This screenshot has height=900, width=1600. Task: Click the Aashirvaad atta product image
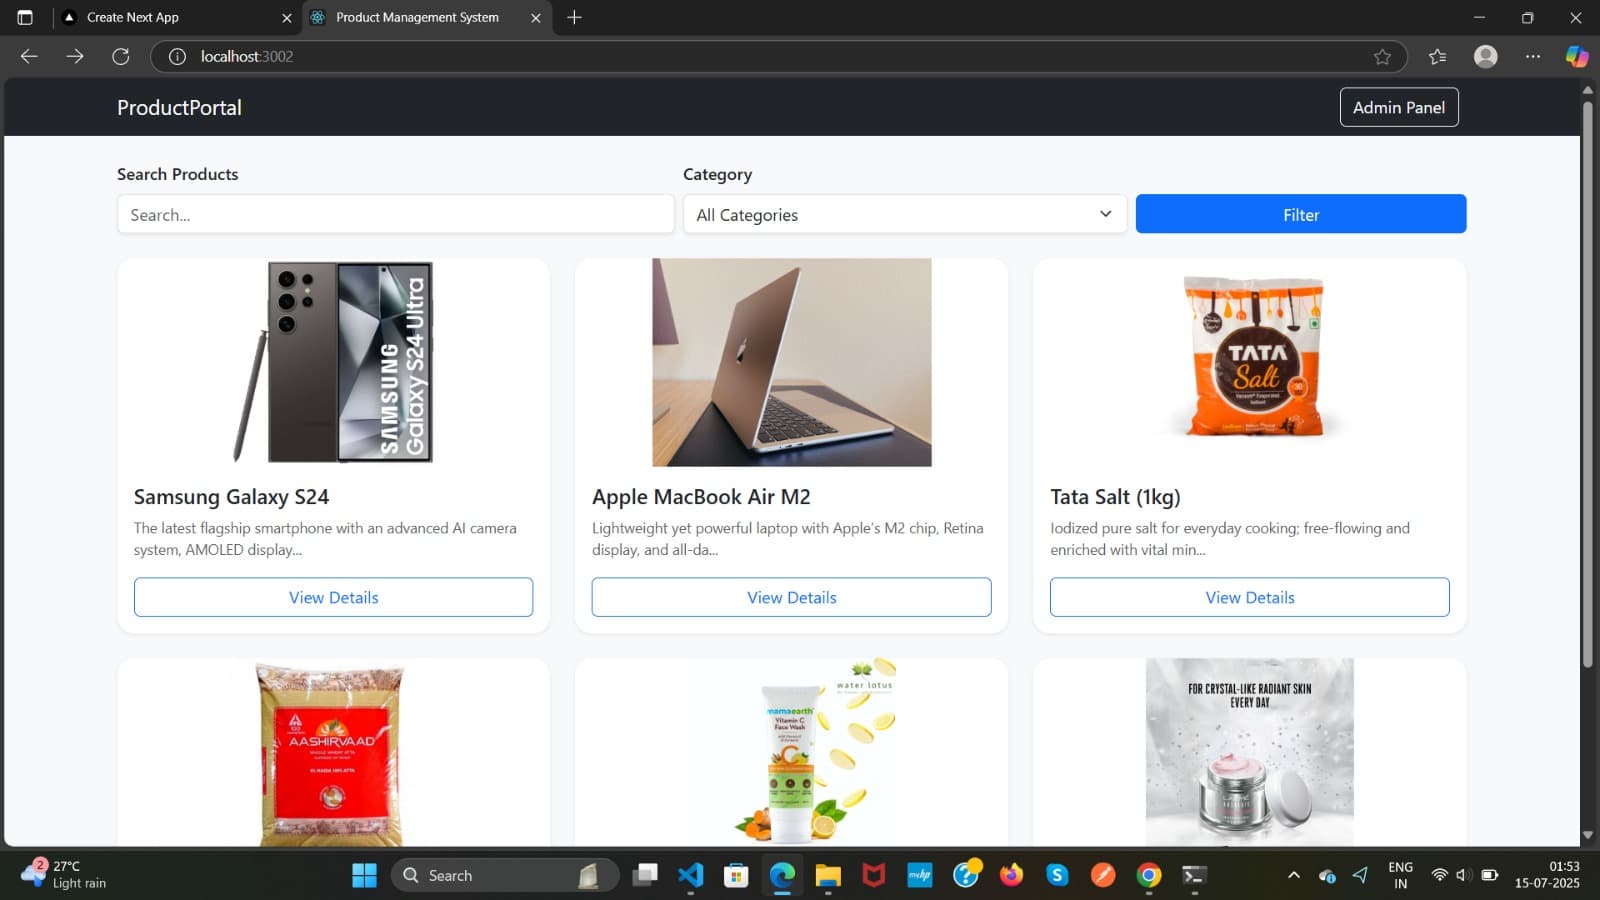pos(331,754)
